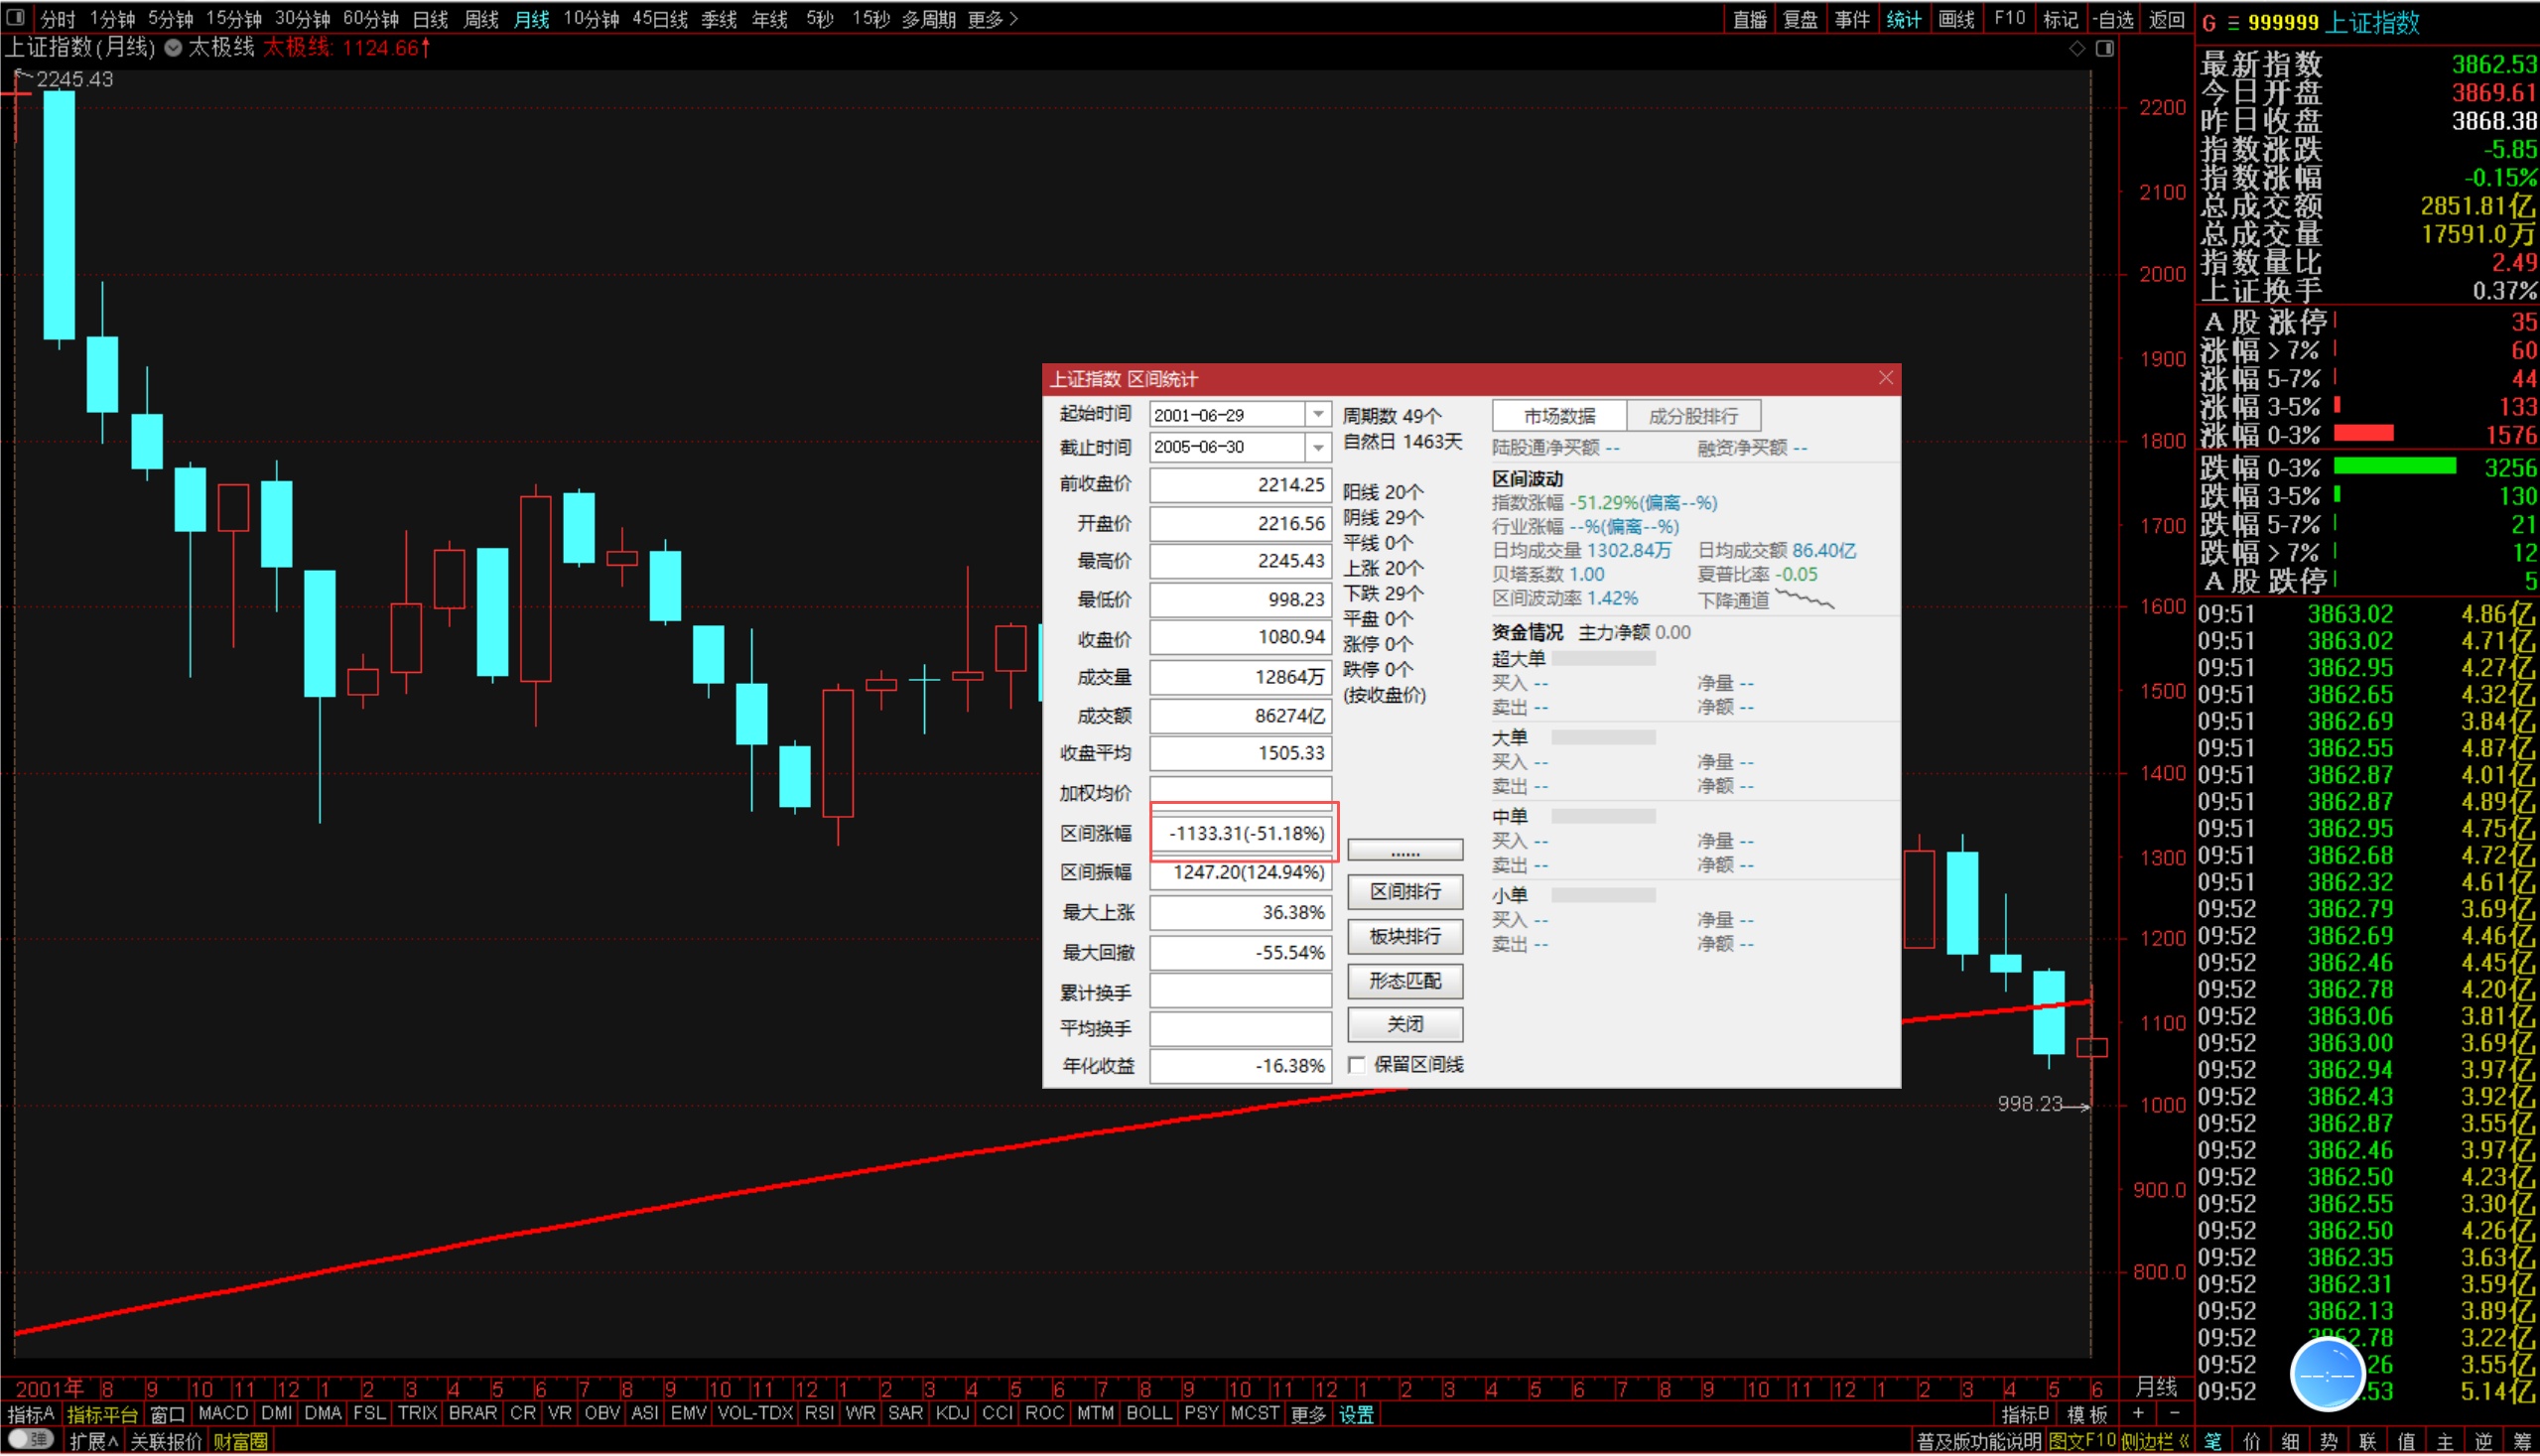Enable the 保留区间线 checkbox

(1357, 1065)
